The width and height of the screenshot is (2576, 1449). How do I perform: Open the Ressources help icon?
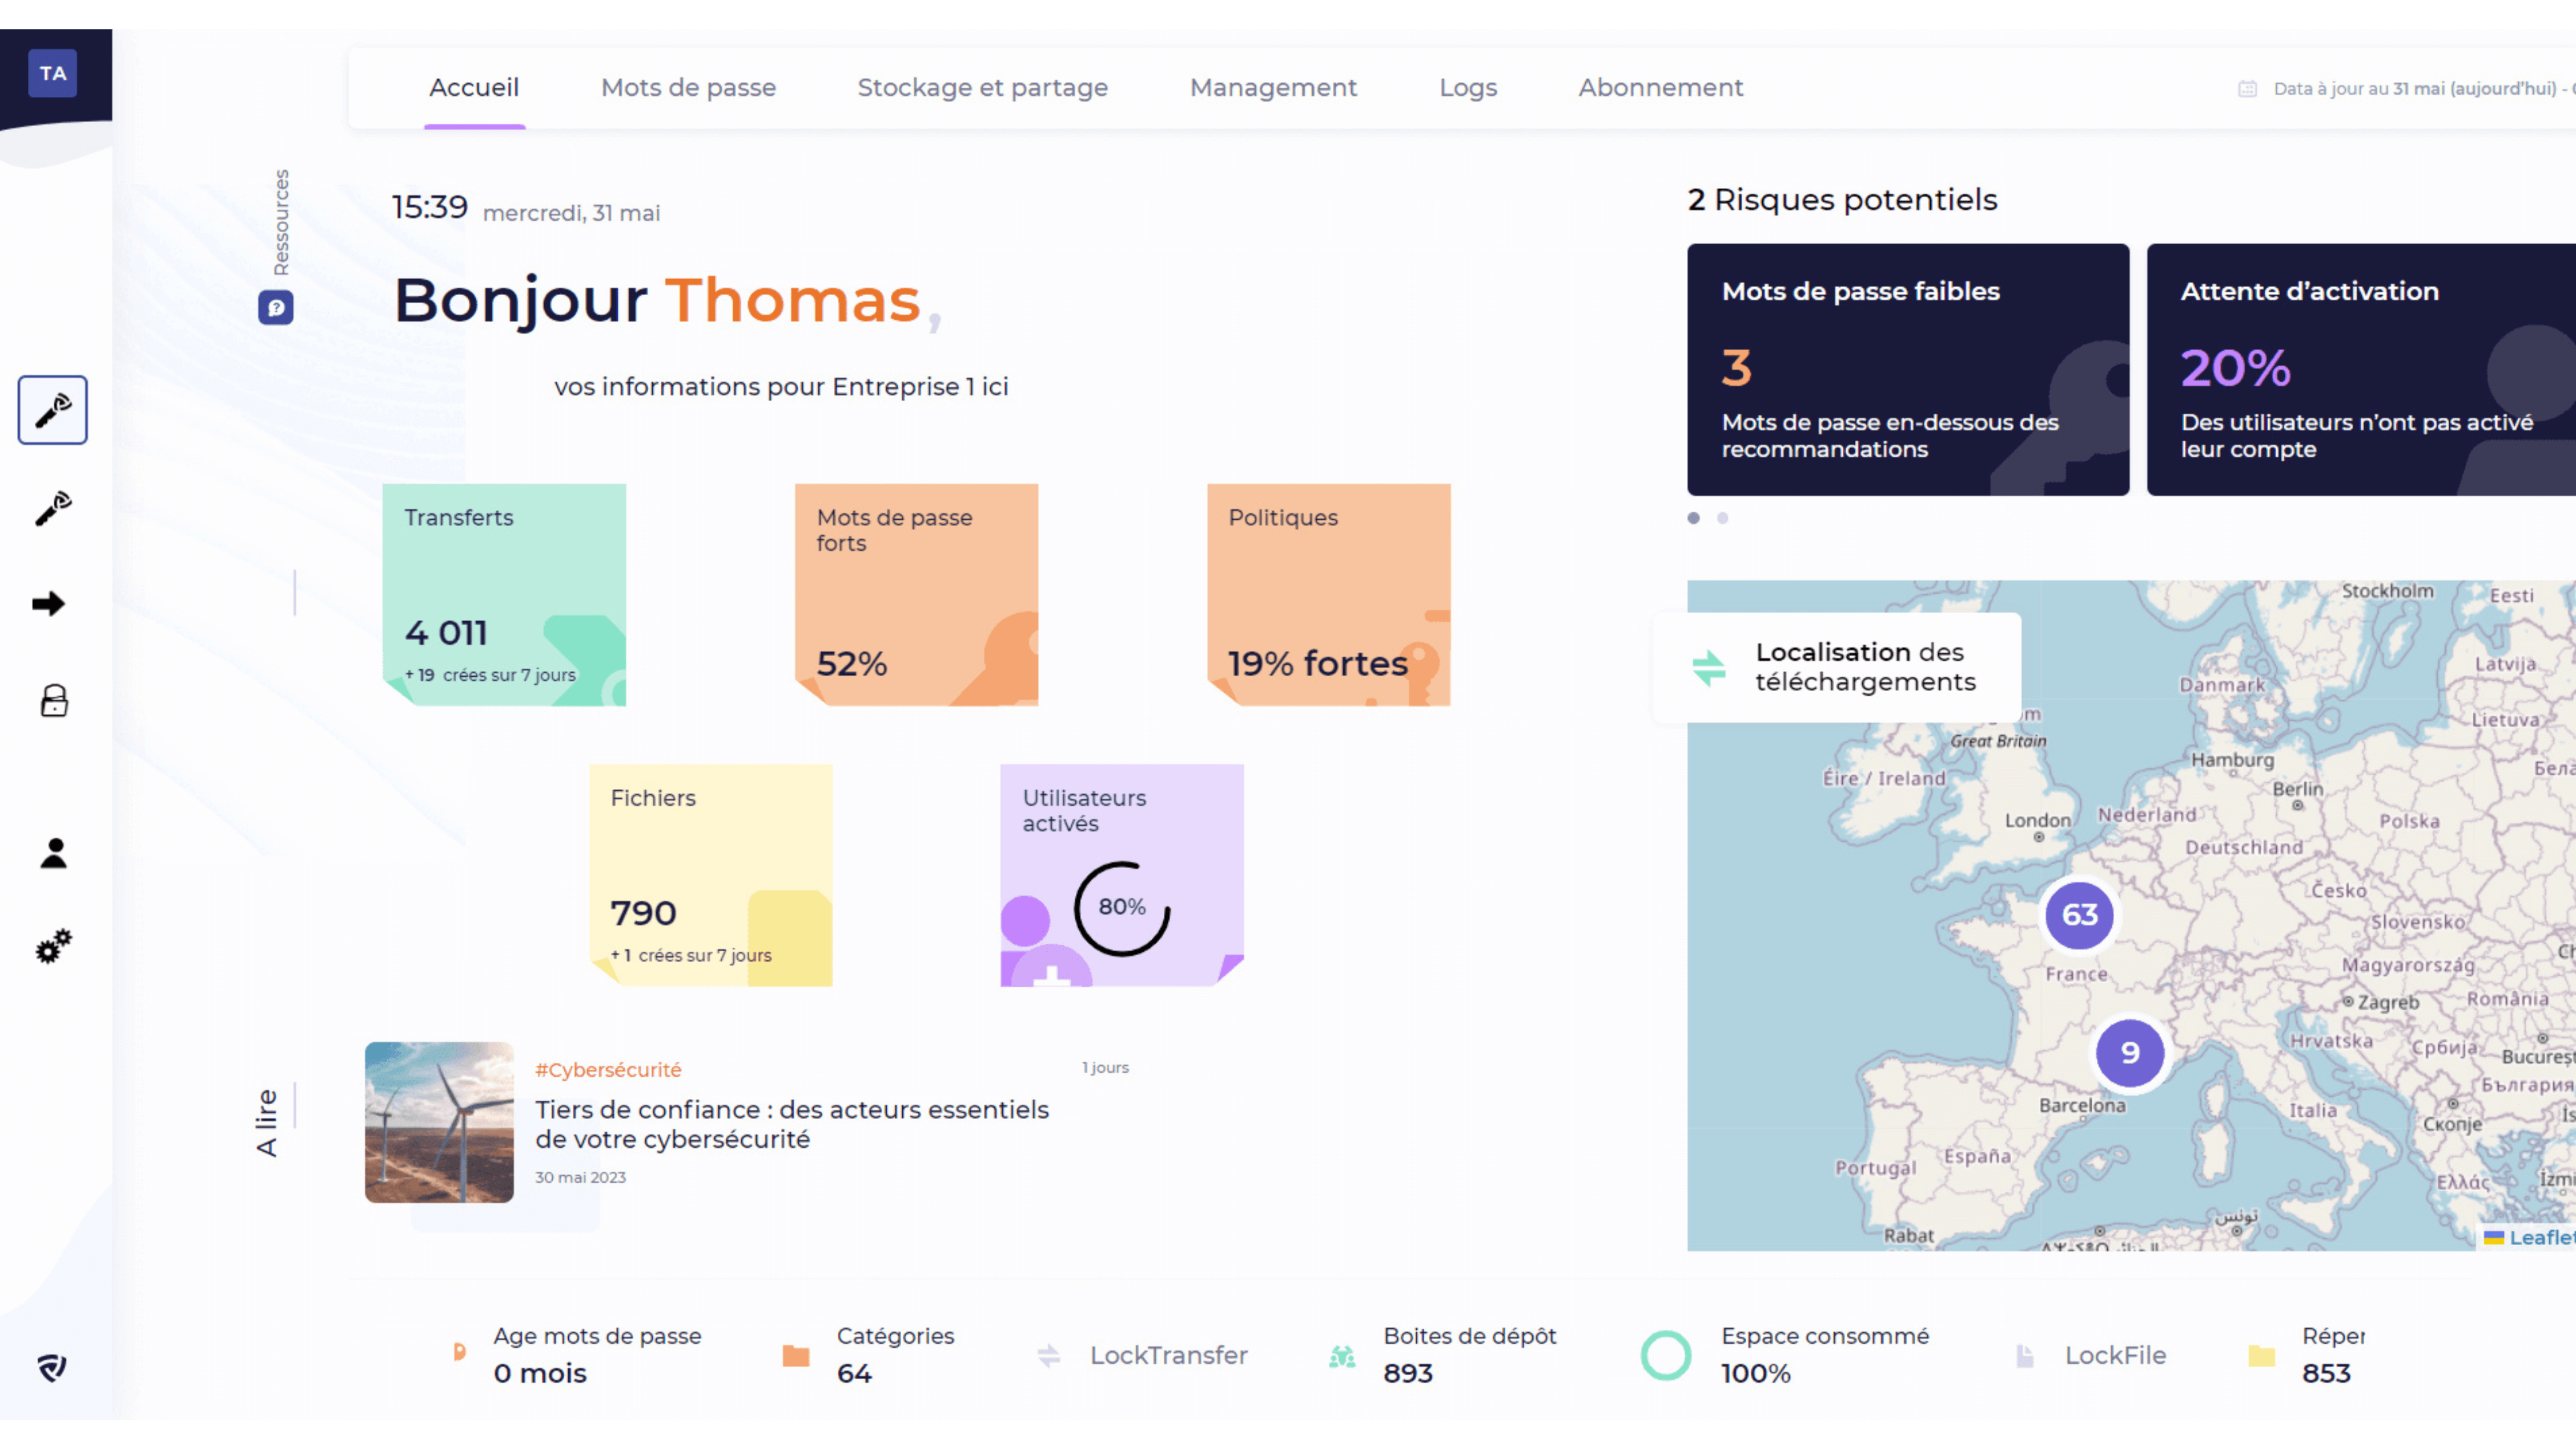(276, 307)
